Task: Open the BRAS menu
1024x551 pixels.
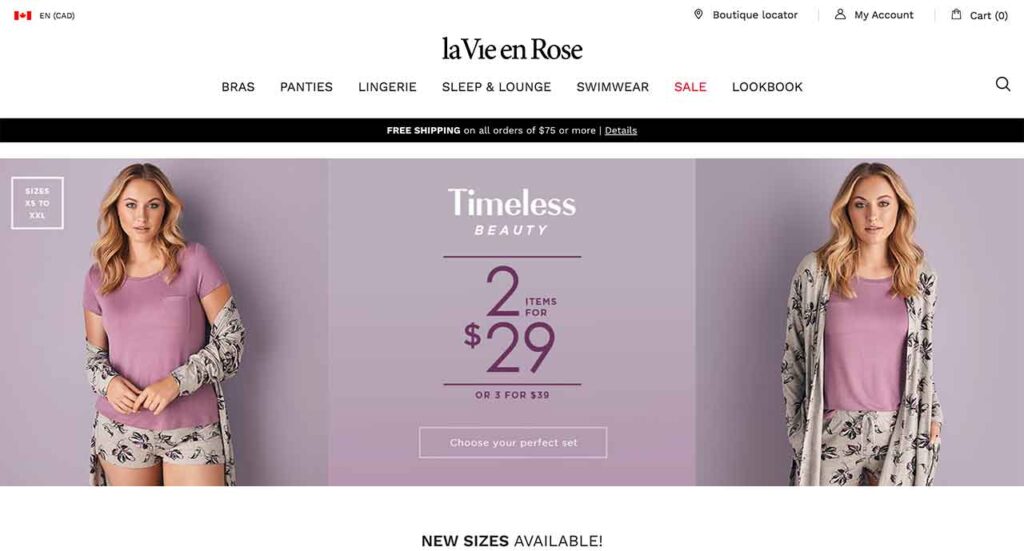Action: click(238, 87)
